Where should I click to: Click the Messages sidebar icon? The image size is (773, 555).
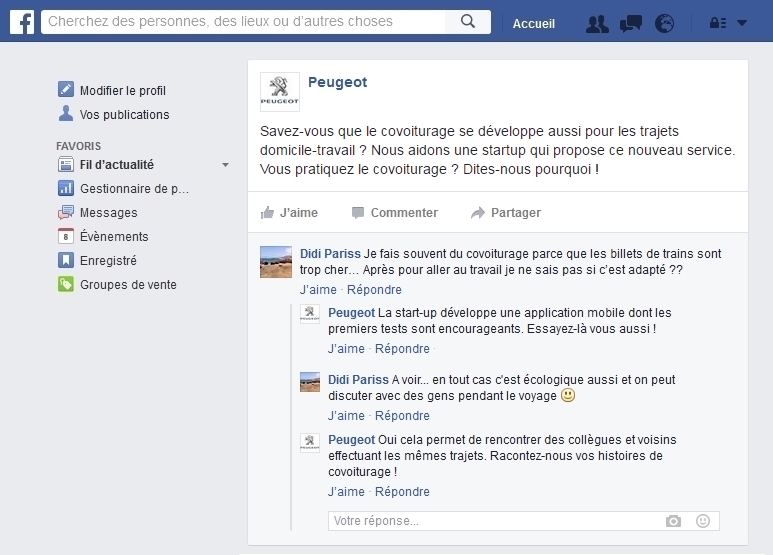pyautogui.click(x=66, y=212)
